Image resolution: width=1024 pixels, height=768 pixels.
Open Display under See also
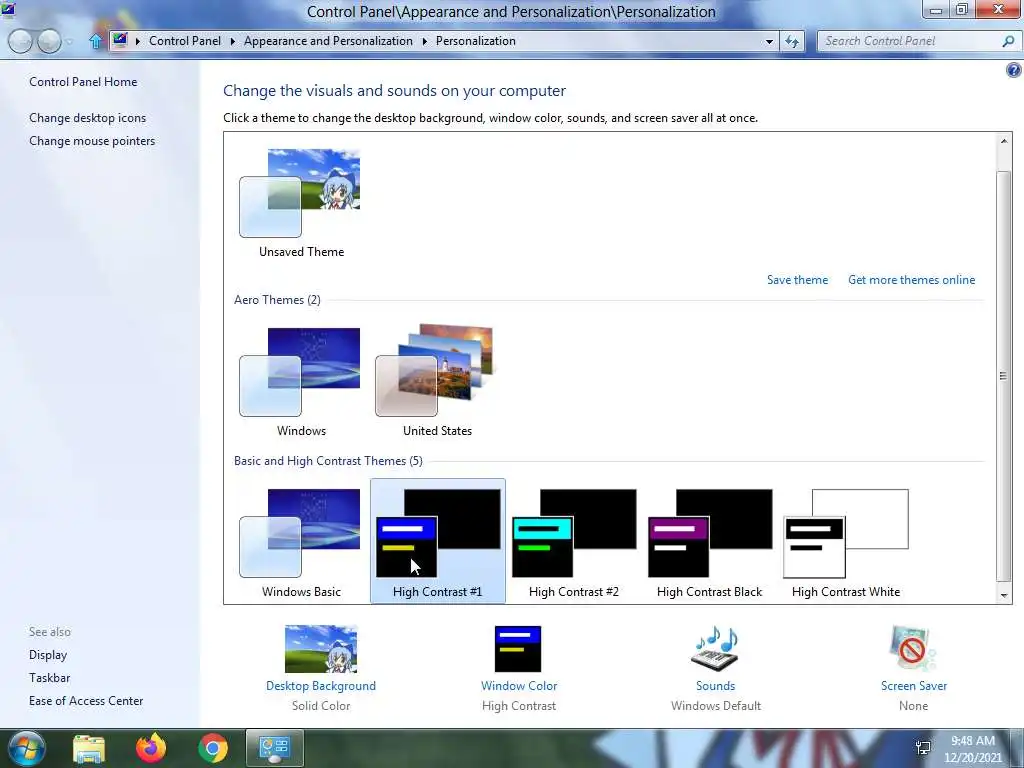click(48, 654)
